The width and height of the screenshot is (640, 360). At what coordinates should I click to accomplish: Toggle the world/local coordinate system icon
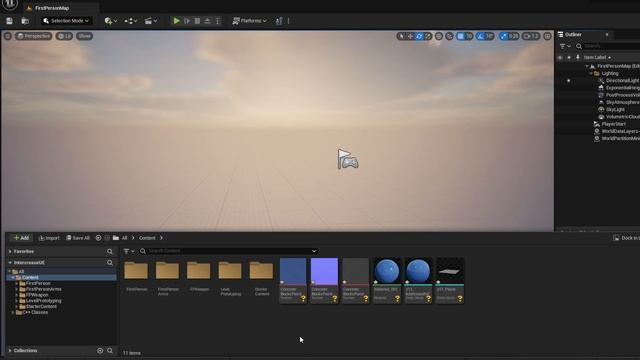439,36
